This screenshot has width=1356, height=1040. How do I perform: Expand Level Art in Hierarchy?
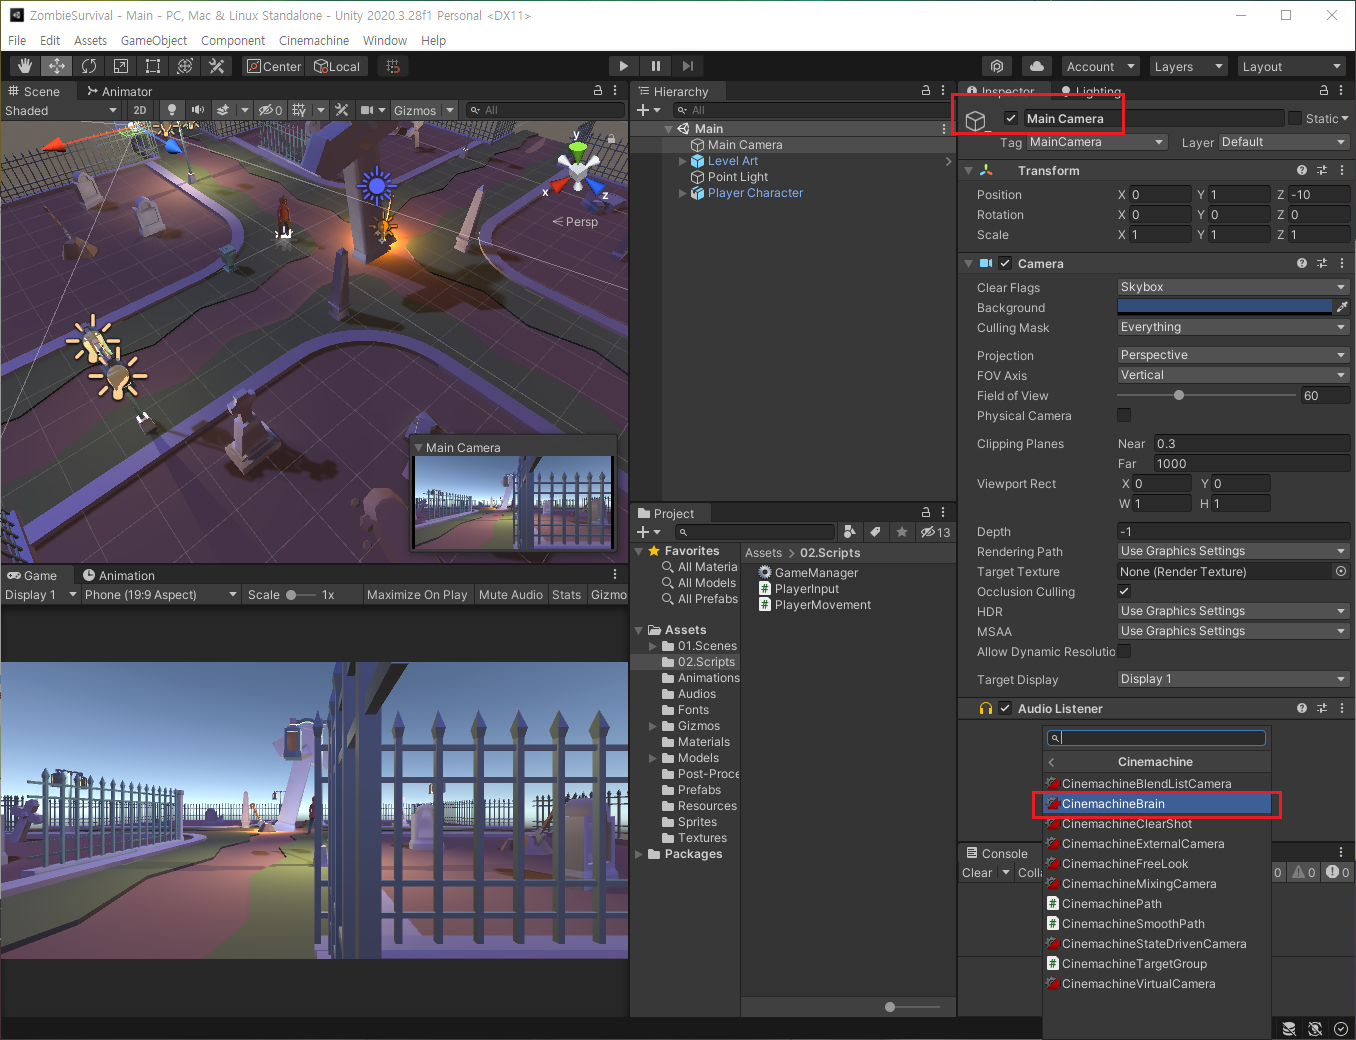pyautogui.click(x=683, y=161)
